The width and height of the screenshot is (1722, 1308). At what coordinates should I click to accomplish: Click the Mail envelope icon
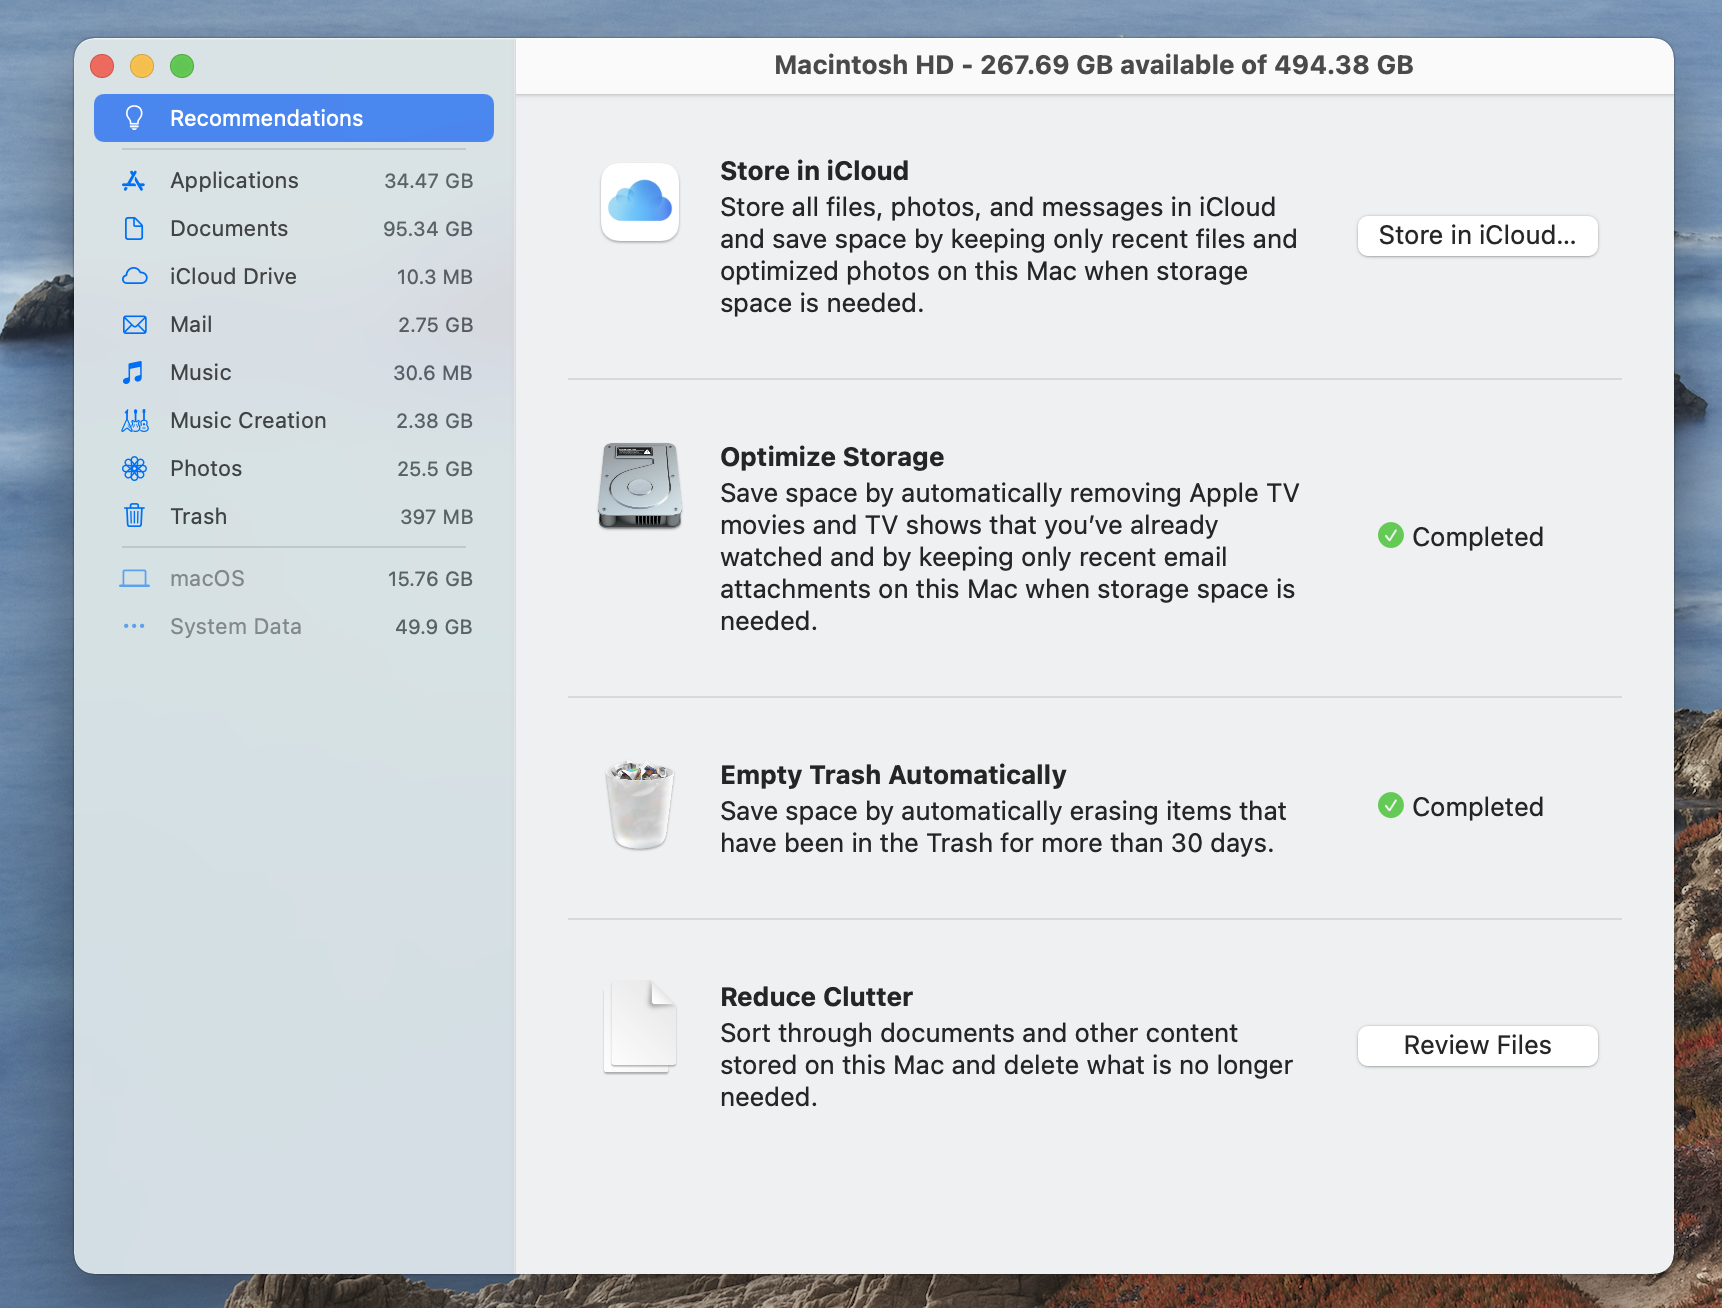pyautogui.click(x=134, y=325)
